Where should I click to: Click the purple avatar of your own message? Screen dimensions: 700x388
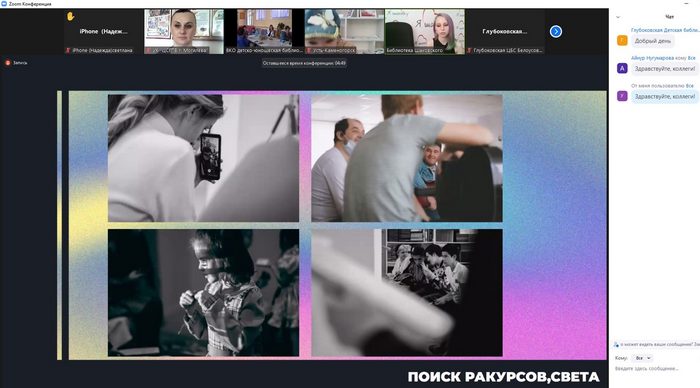coord(622,96)
